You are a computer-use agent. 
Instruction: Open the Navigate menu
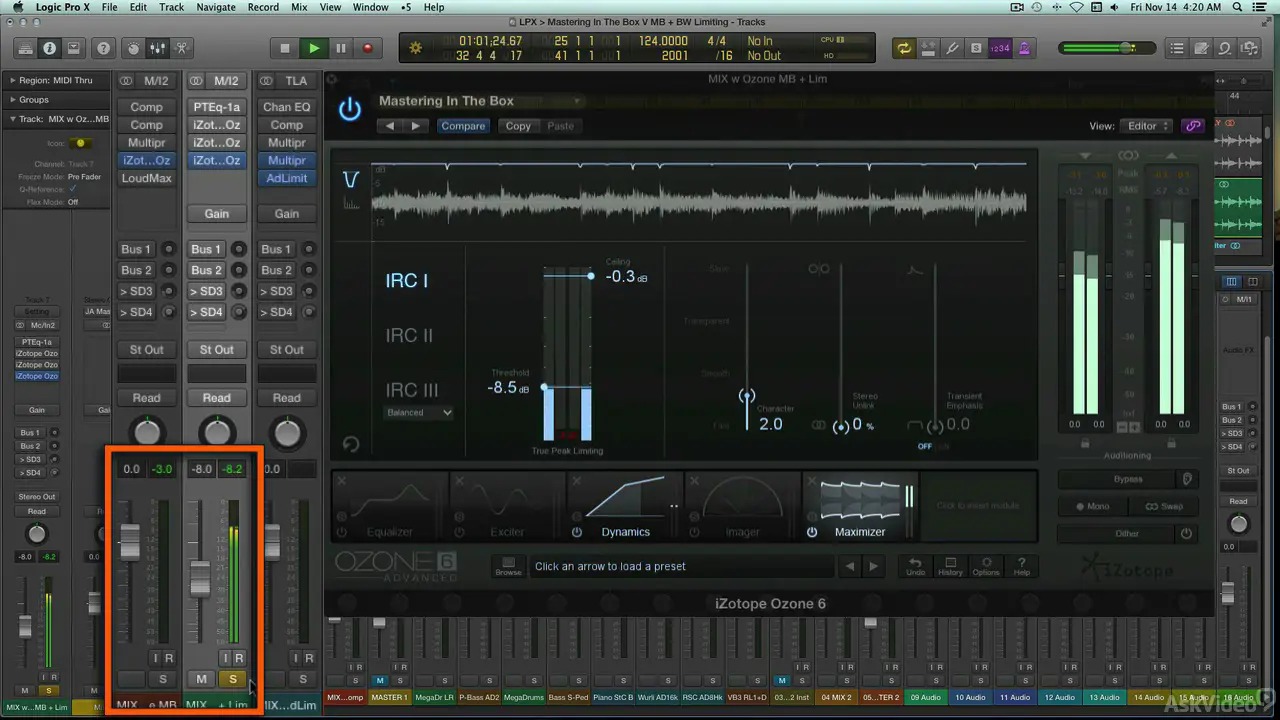click(x=216, y=7)
